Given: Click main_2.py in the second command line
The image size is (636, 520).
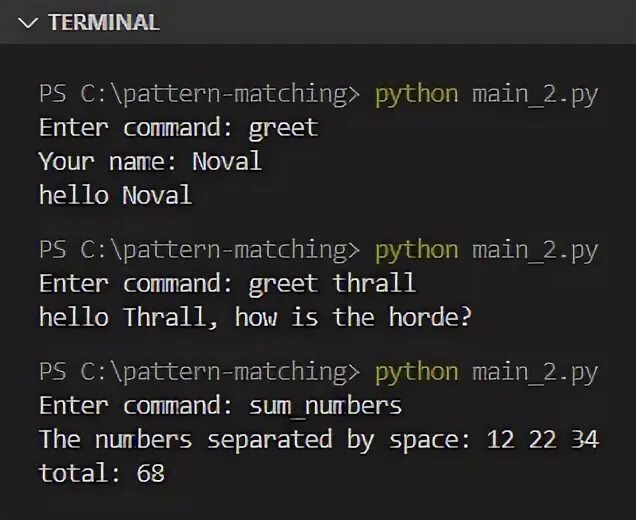Looking at the screenshot, I should click(x=534, y=250).
